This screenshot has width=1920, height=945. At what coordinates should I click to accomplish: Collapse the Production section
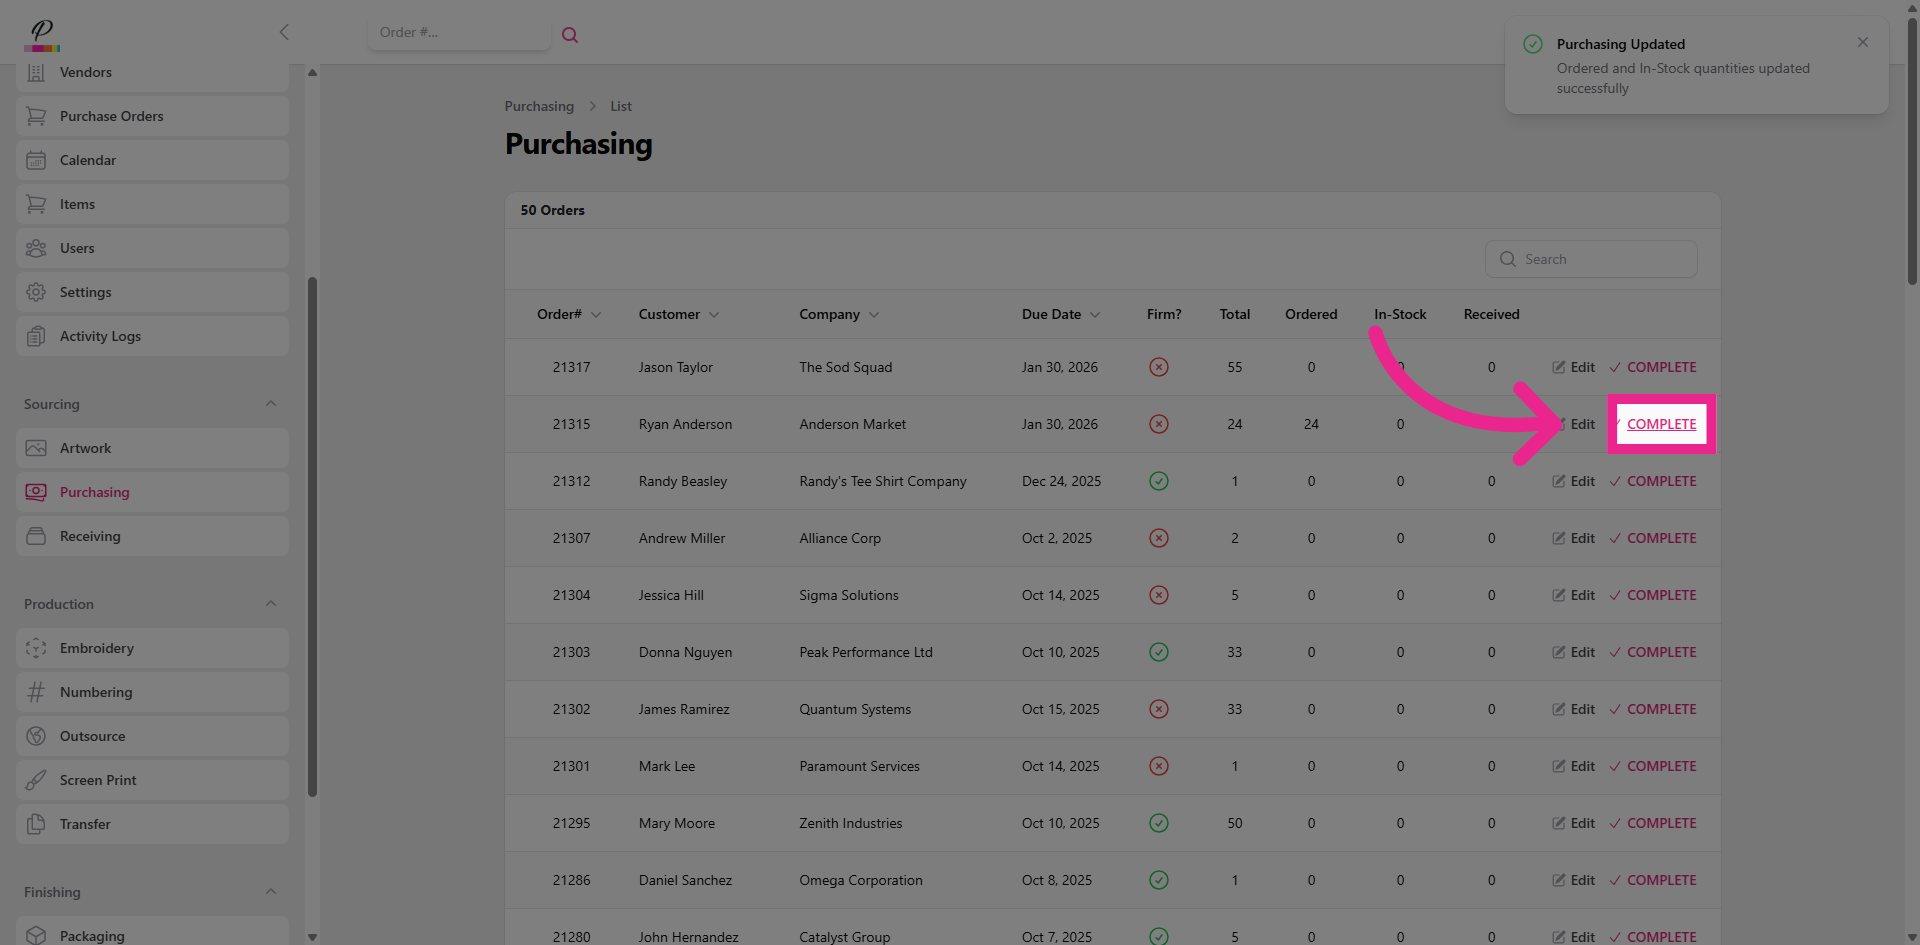pyautogui.click(x=271, y=604)
